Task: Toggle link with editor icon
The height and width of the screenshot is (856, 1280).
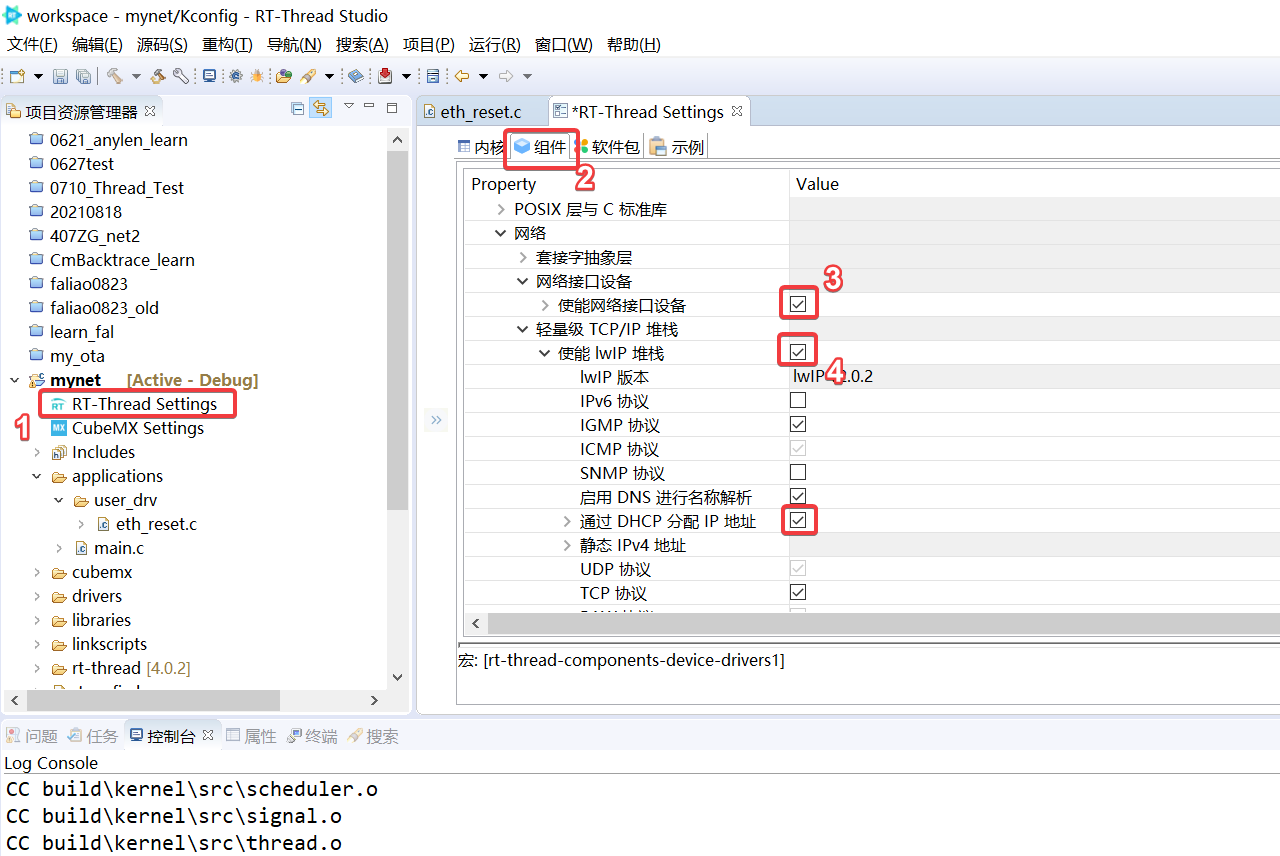Action: click(320, 108)
